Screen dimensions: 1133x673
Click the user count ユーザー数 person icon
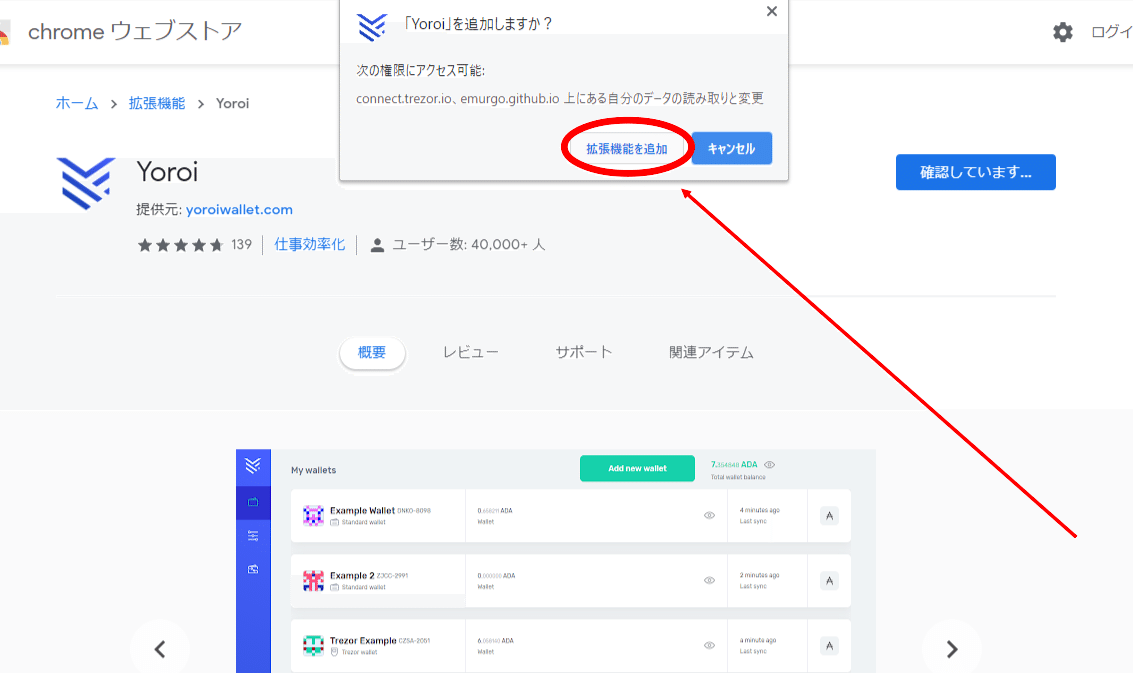pyautogui.click(x=377, y=245)
